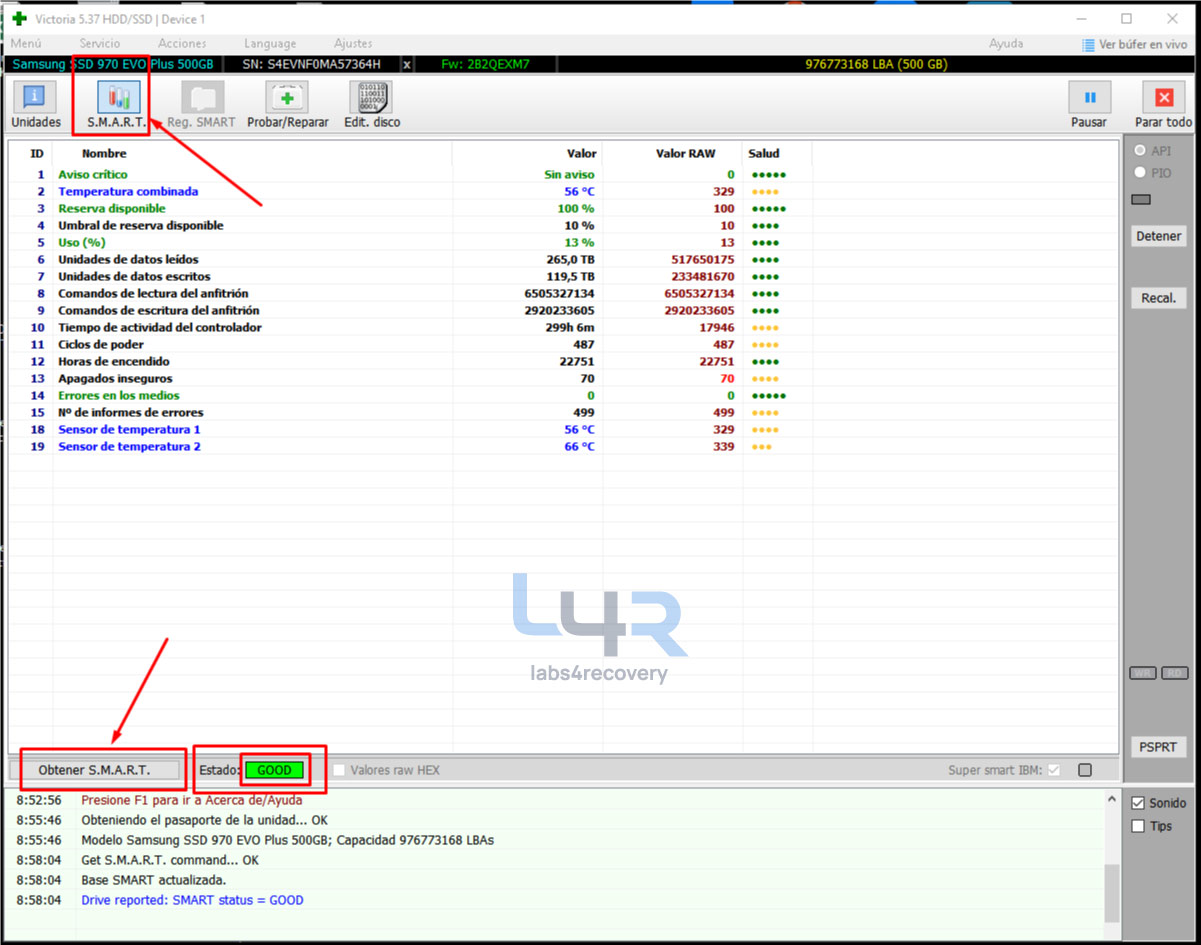This screenshot has height=945, width=1201.
Task: Select the Sensor de temperatura 2 row
Action: [x=564, y=447]
